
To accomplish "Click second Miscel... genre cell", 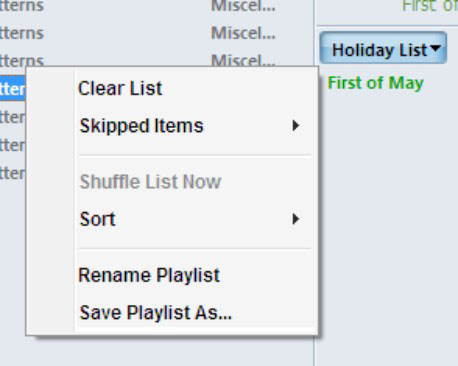I will pos(243,33).
